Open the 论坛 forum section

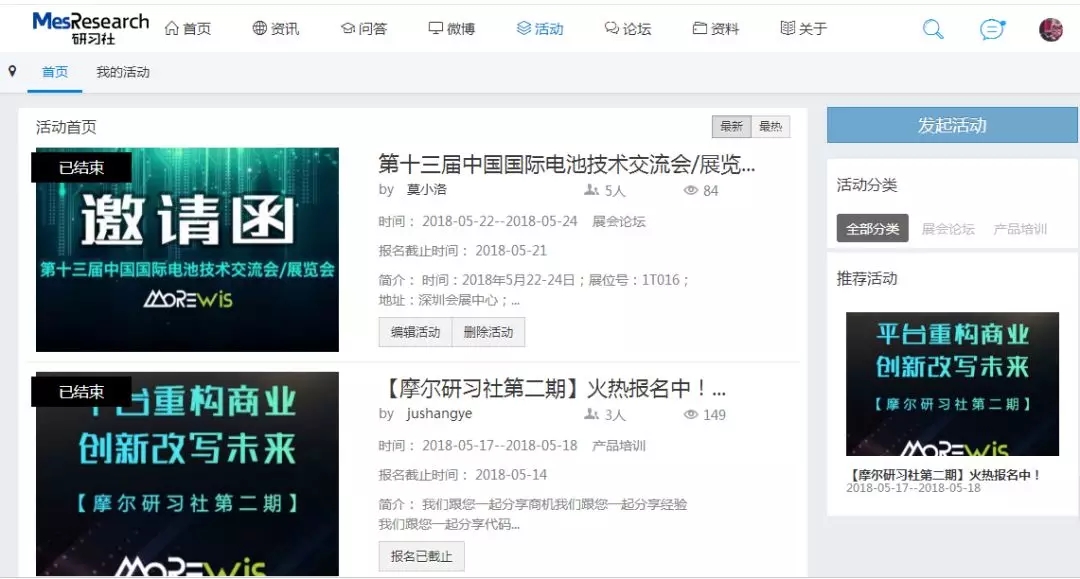click(x=628, y=28)
